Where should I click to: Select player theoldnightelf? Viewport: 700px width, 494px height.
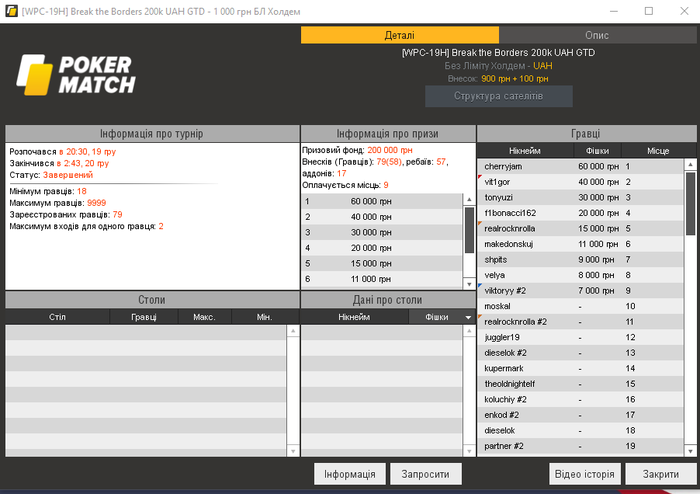click(580, 384)
